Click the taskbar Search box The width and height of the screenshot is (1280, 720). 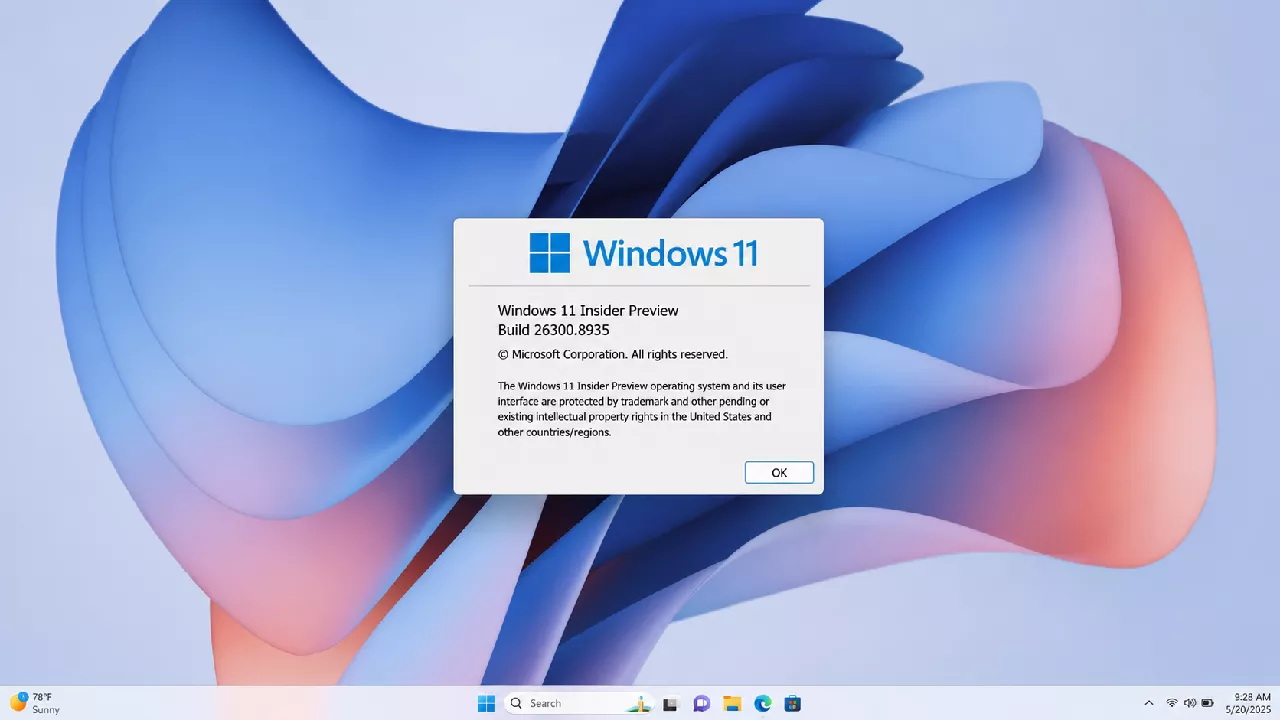click(x=580, y=703)
